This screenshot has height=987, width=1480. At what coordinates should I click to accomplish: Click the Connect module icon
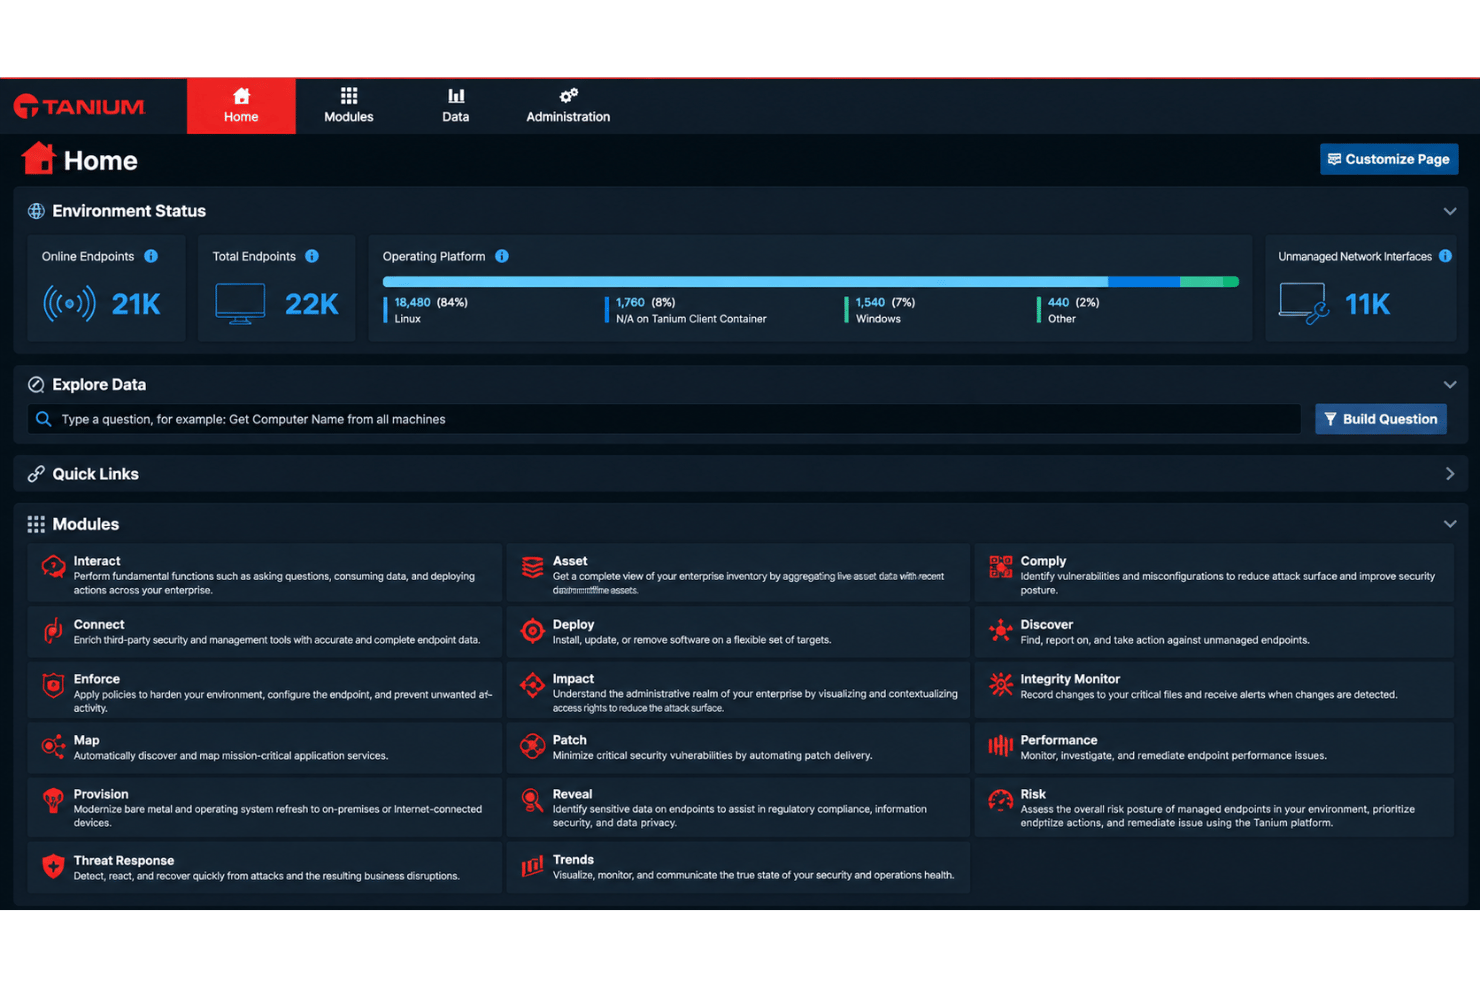click(x=53, y=630)
